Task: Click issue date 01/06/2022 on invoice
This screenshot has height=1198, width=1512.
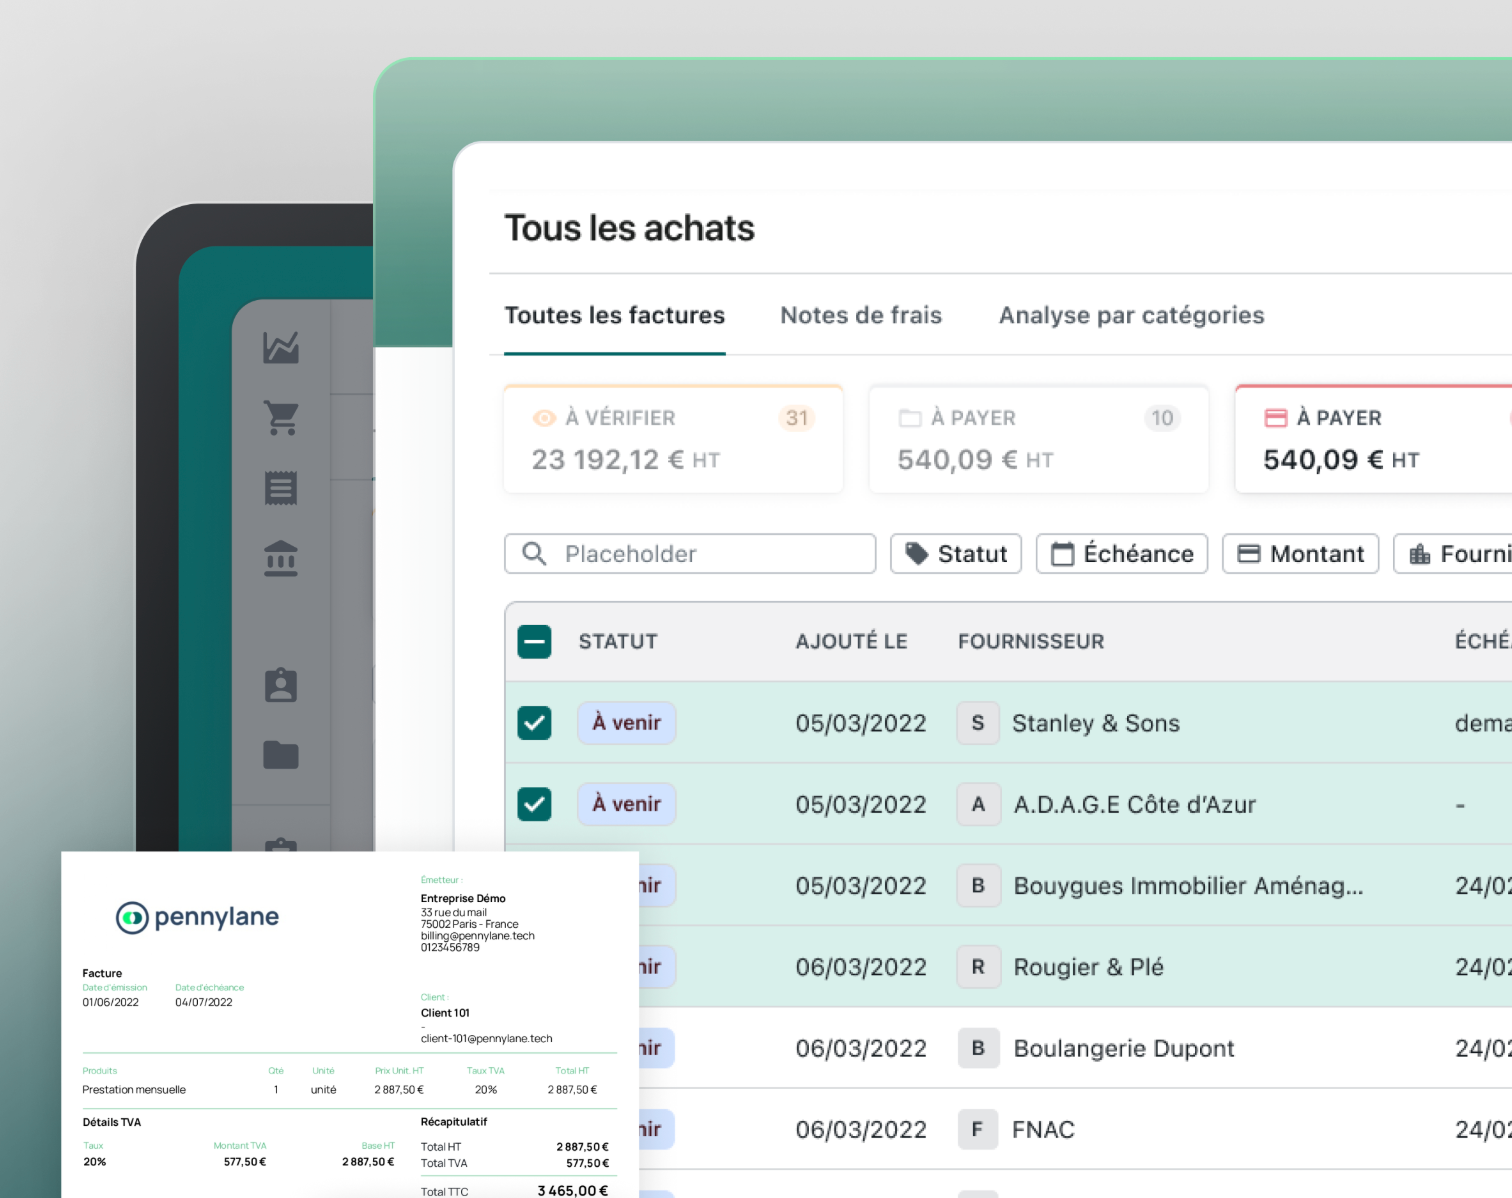Action: [111, 1002]
